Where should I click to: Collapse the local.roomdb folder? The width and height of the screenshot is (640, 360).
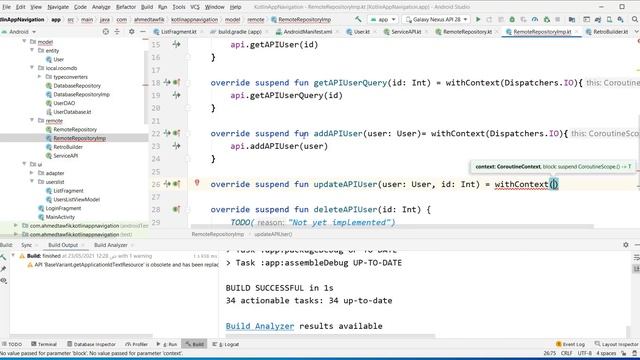(x=32, y=68)
